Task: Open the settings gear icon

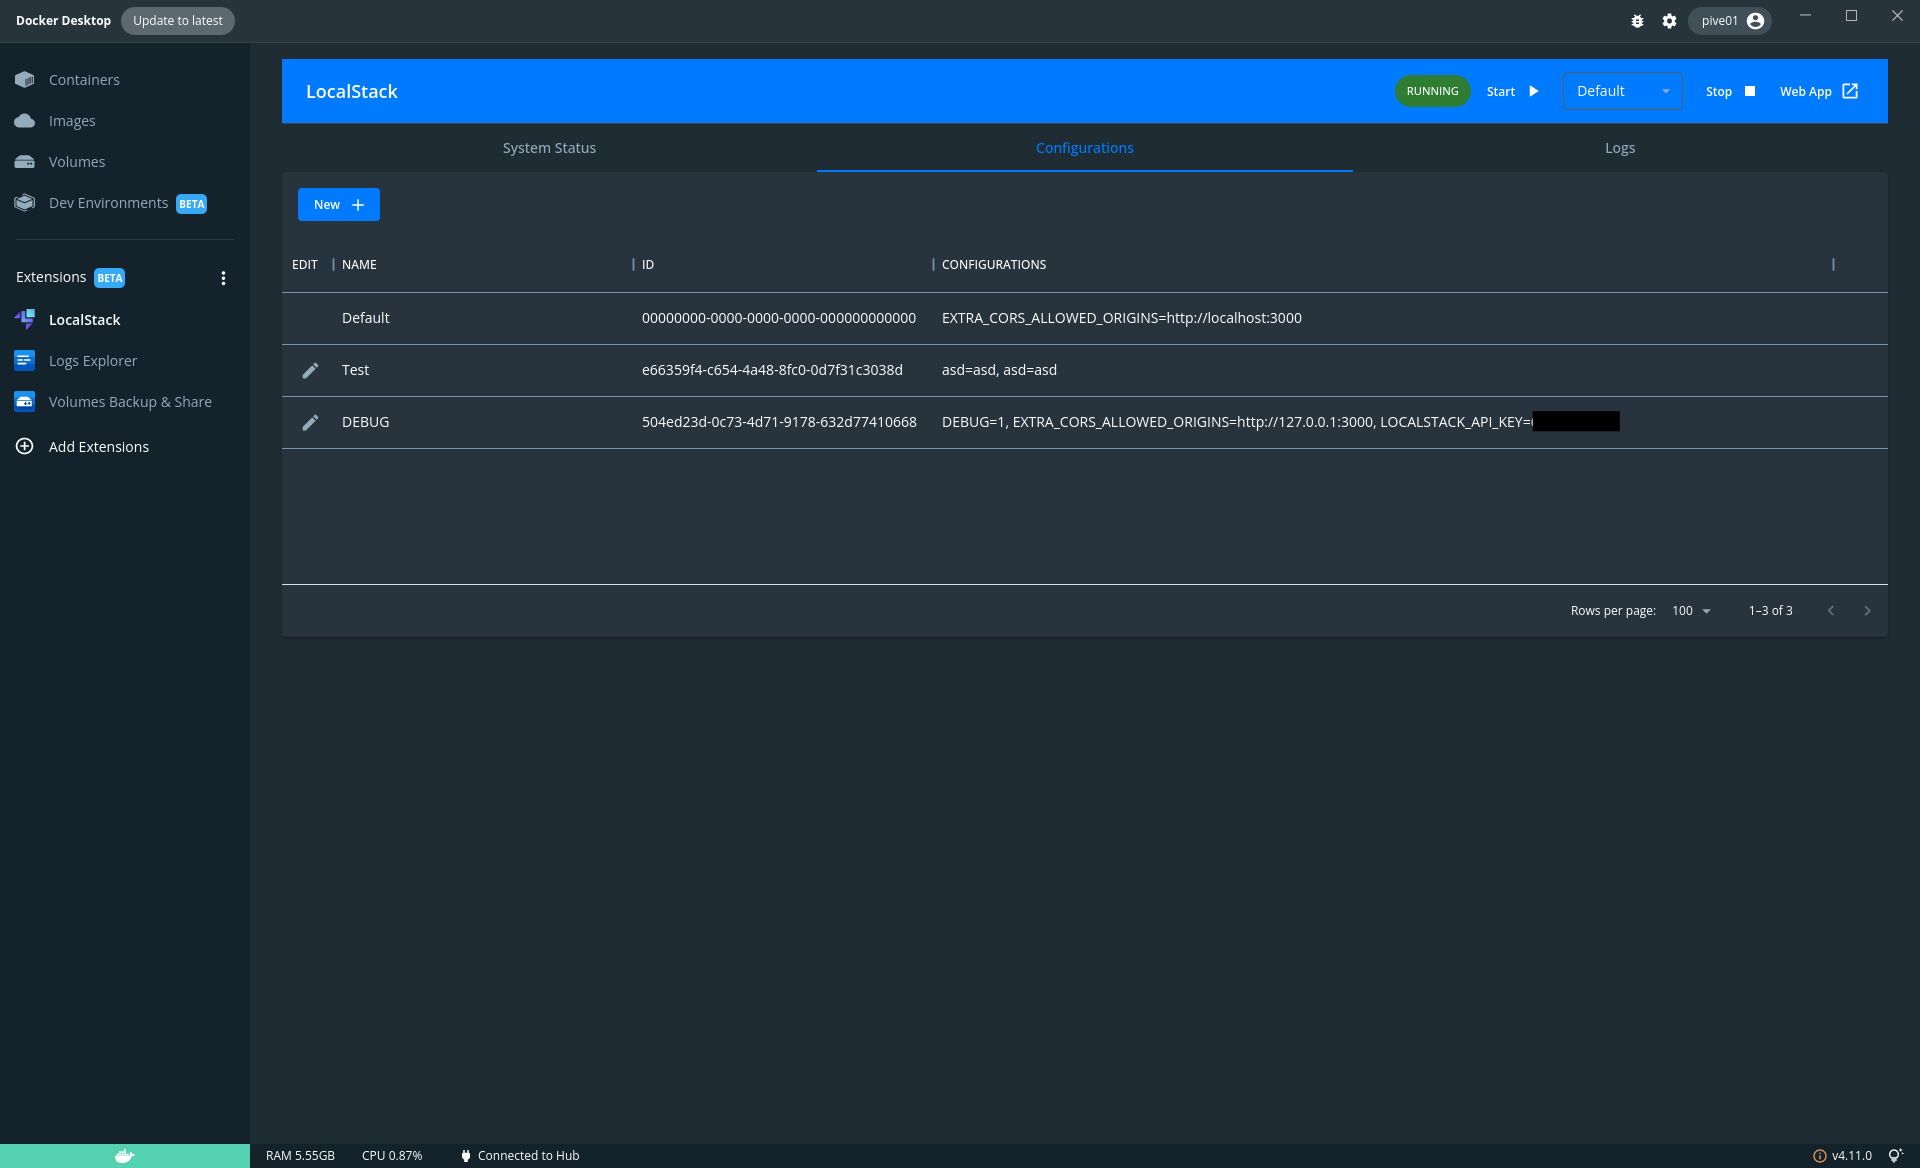Action: click(x=1669, y=21)
